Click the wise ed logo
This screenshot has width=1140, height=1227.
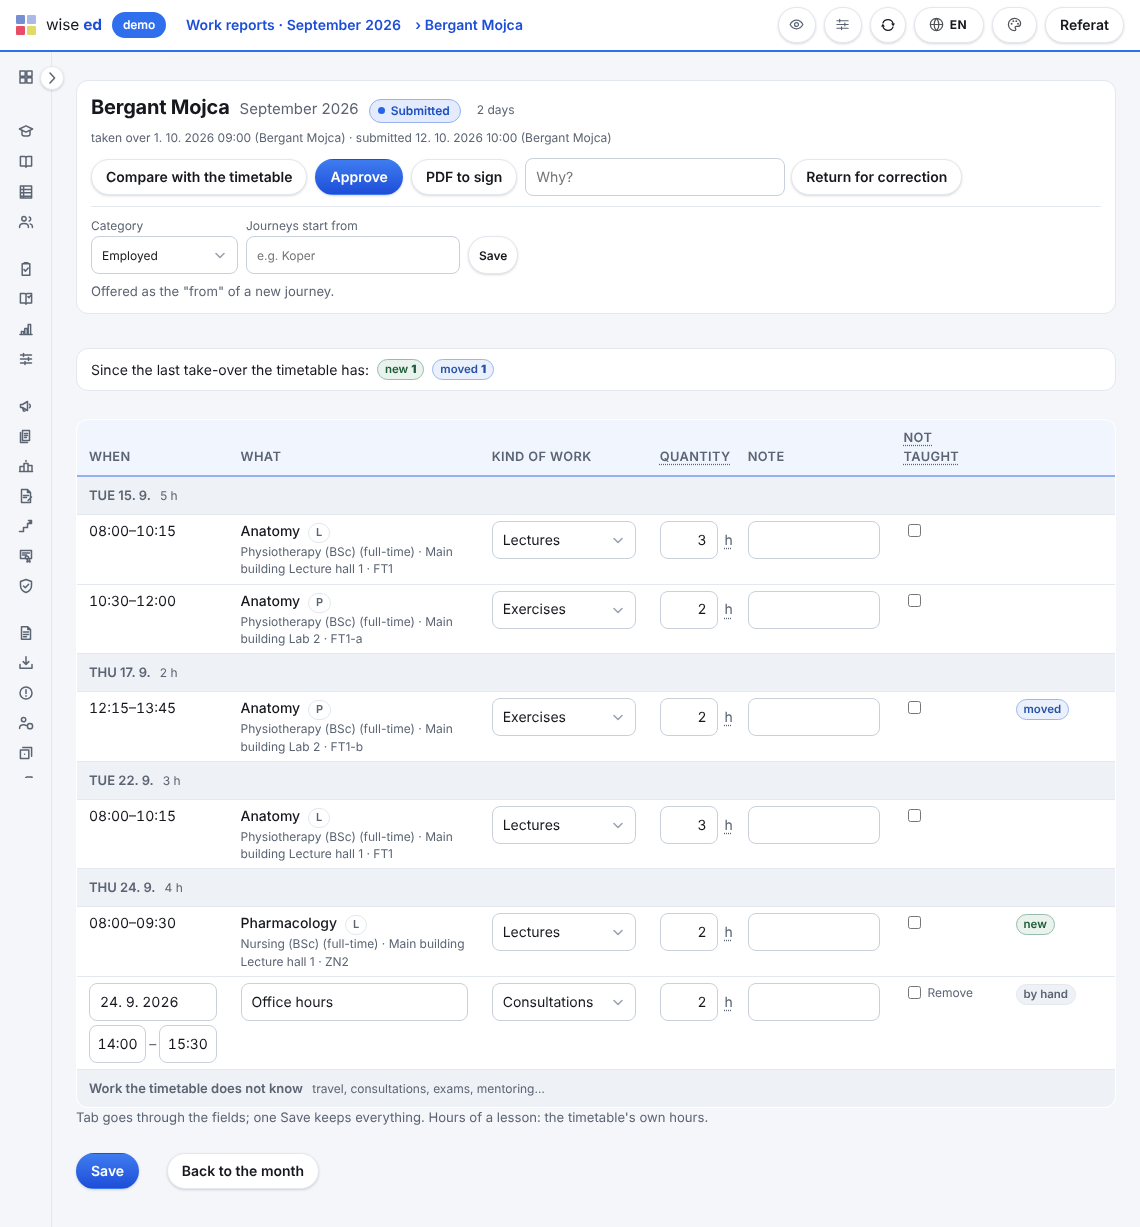59,25
